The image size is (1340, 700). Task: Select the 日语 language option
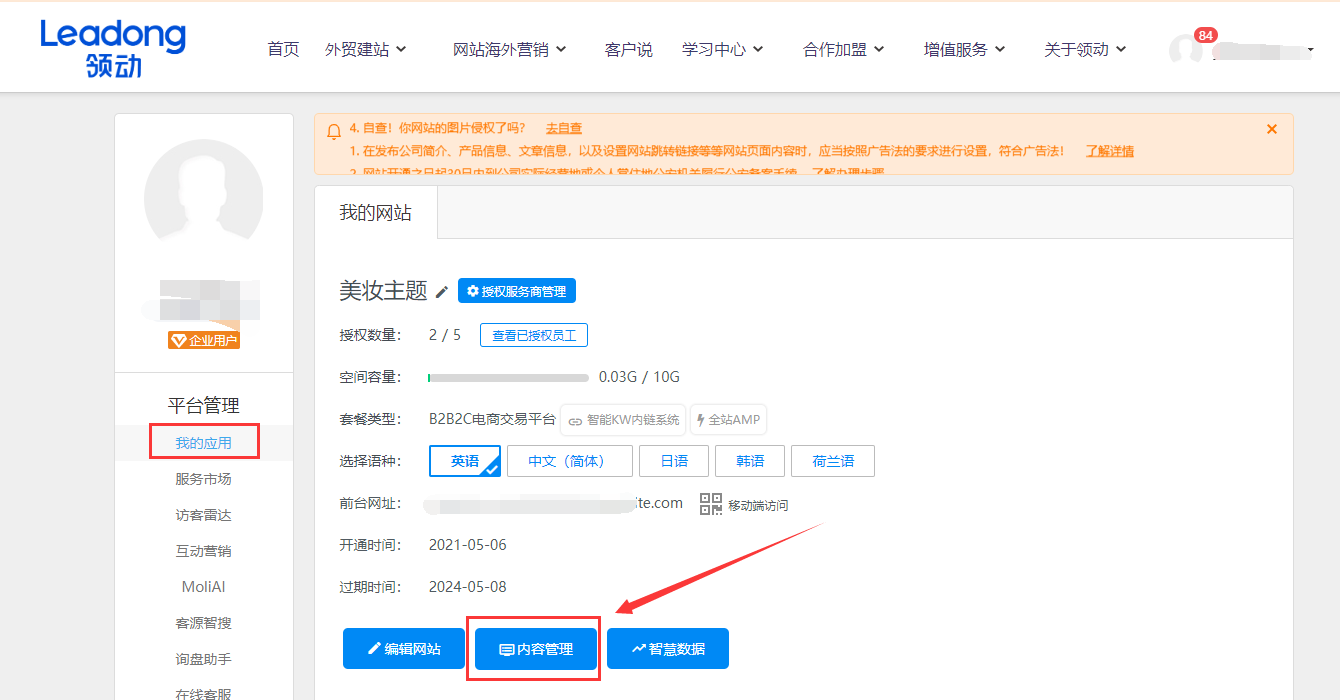coord(673,461)
